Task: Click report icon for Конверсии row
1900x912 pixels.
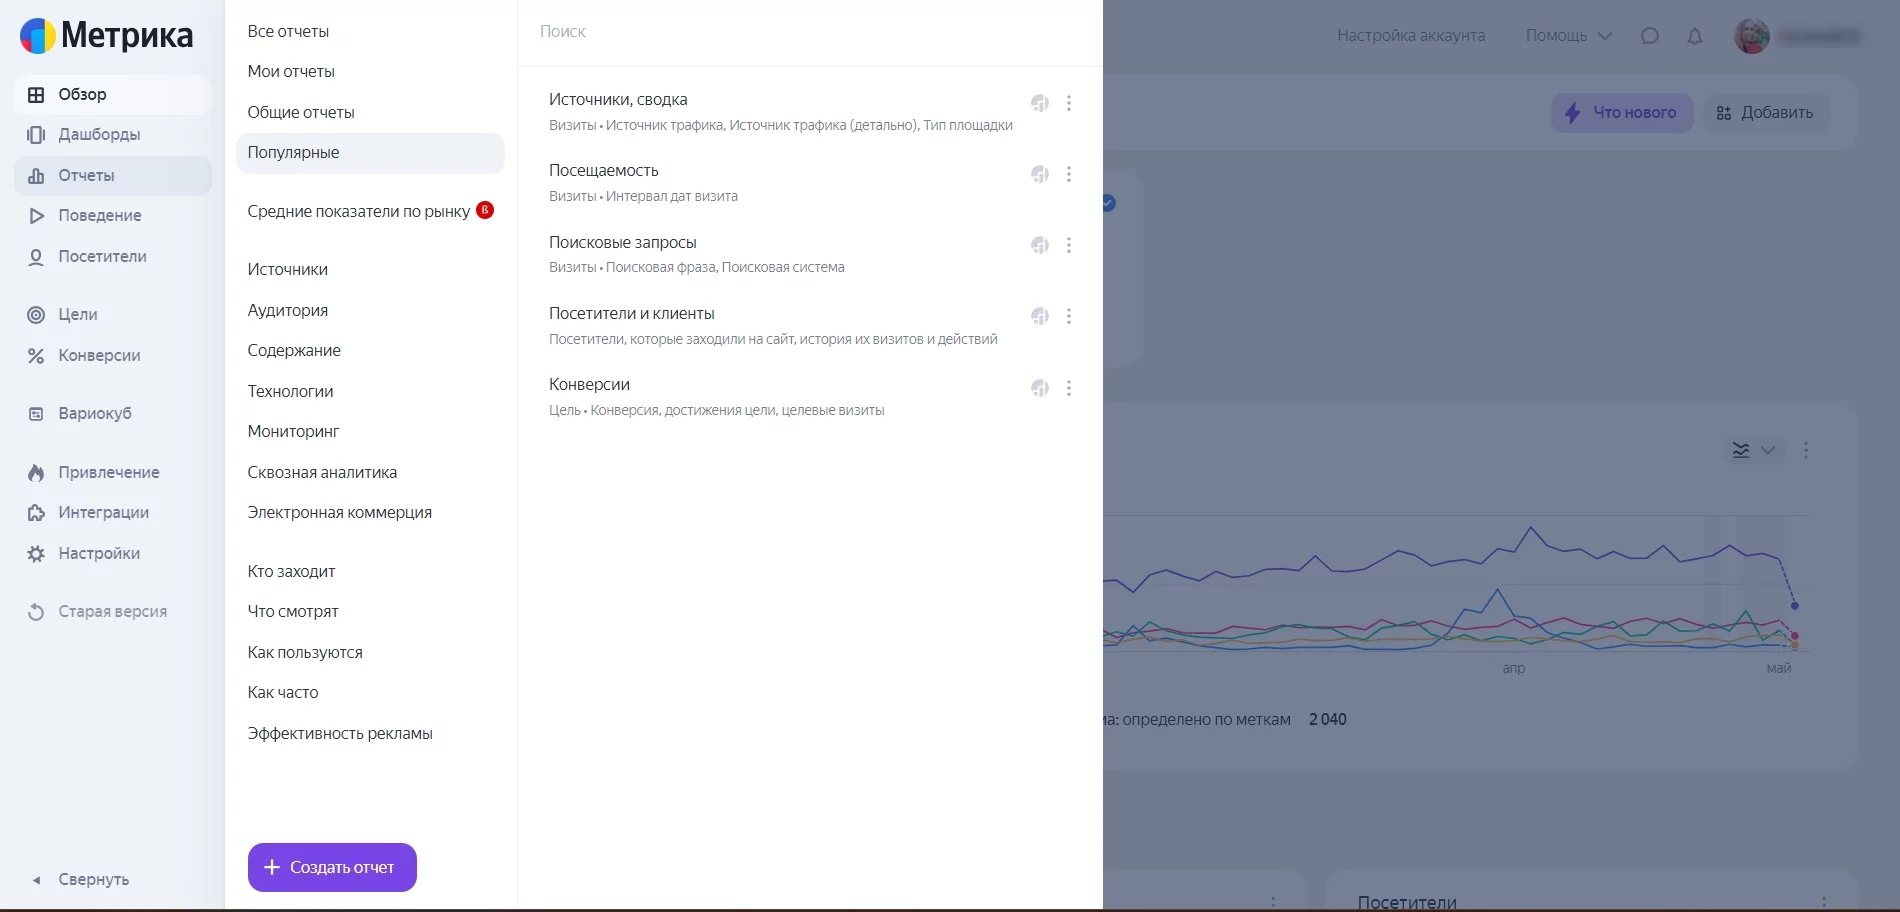Action: (1040, 388)
